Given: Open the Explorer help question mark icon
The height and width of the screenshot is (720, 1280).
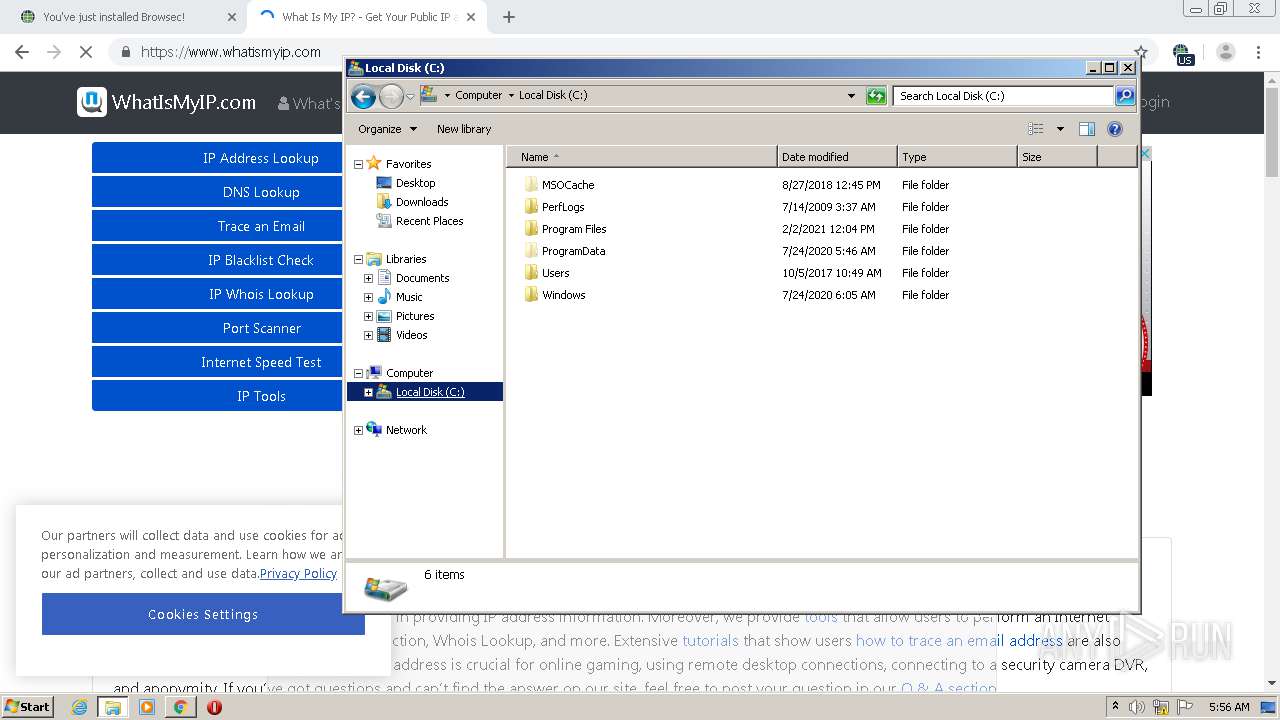Looking at the screenshot, I should [x=1115, y=129].
